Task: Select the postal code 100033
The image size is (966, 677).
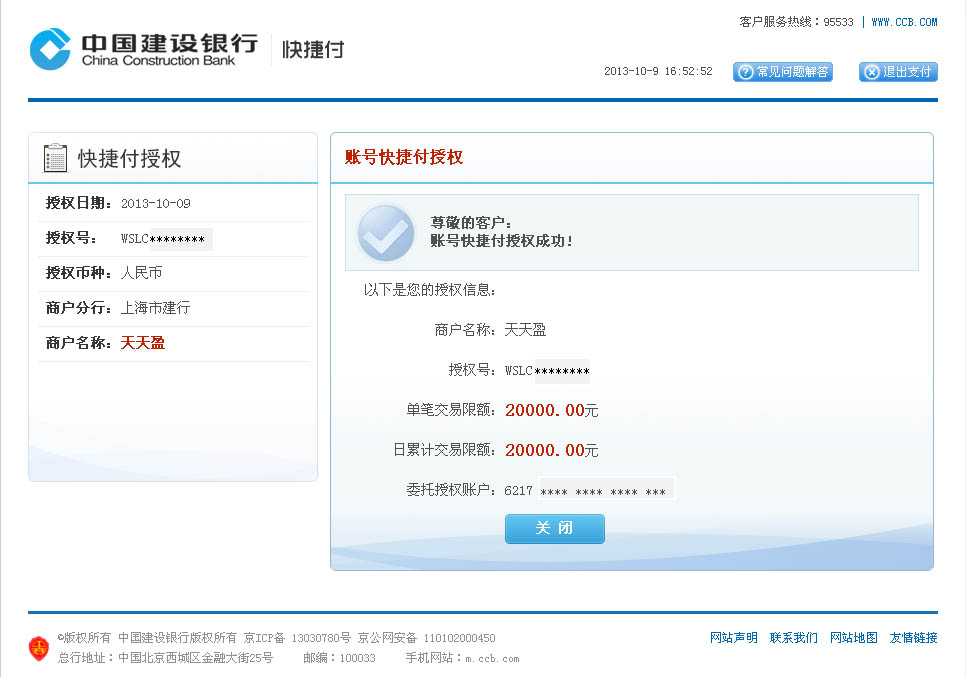Action: pos(357,658)
